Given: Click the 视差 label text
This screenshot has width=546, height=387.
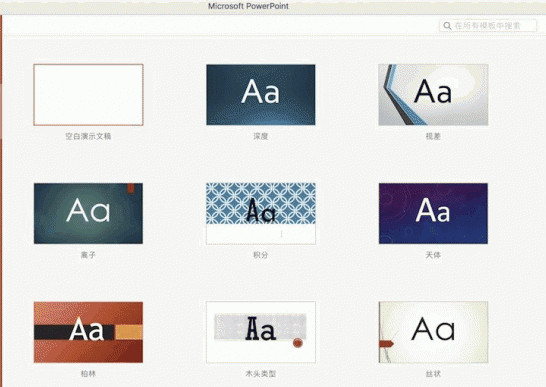Looking at the screenshot, I should (x=433, y=136).
